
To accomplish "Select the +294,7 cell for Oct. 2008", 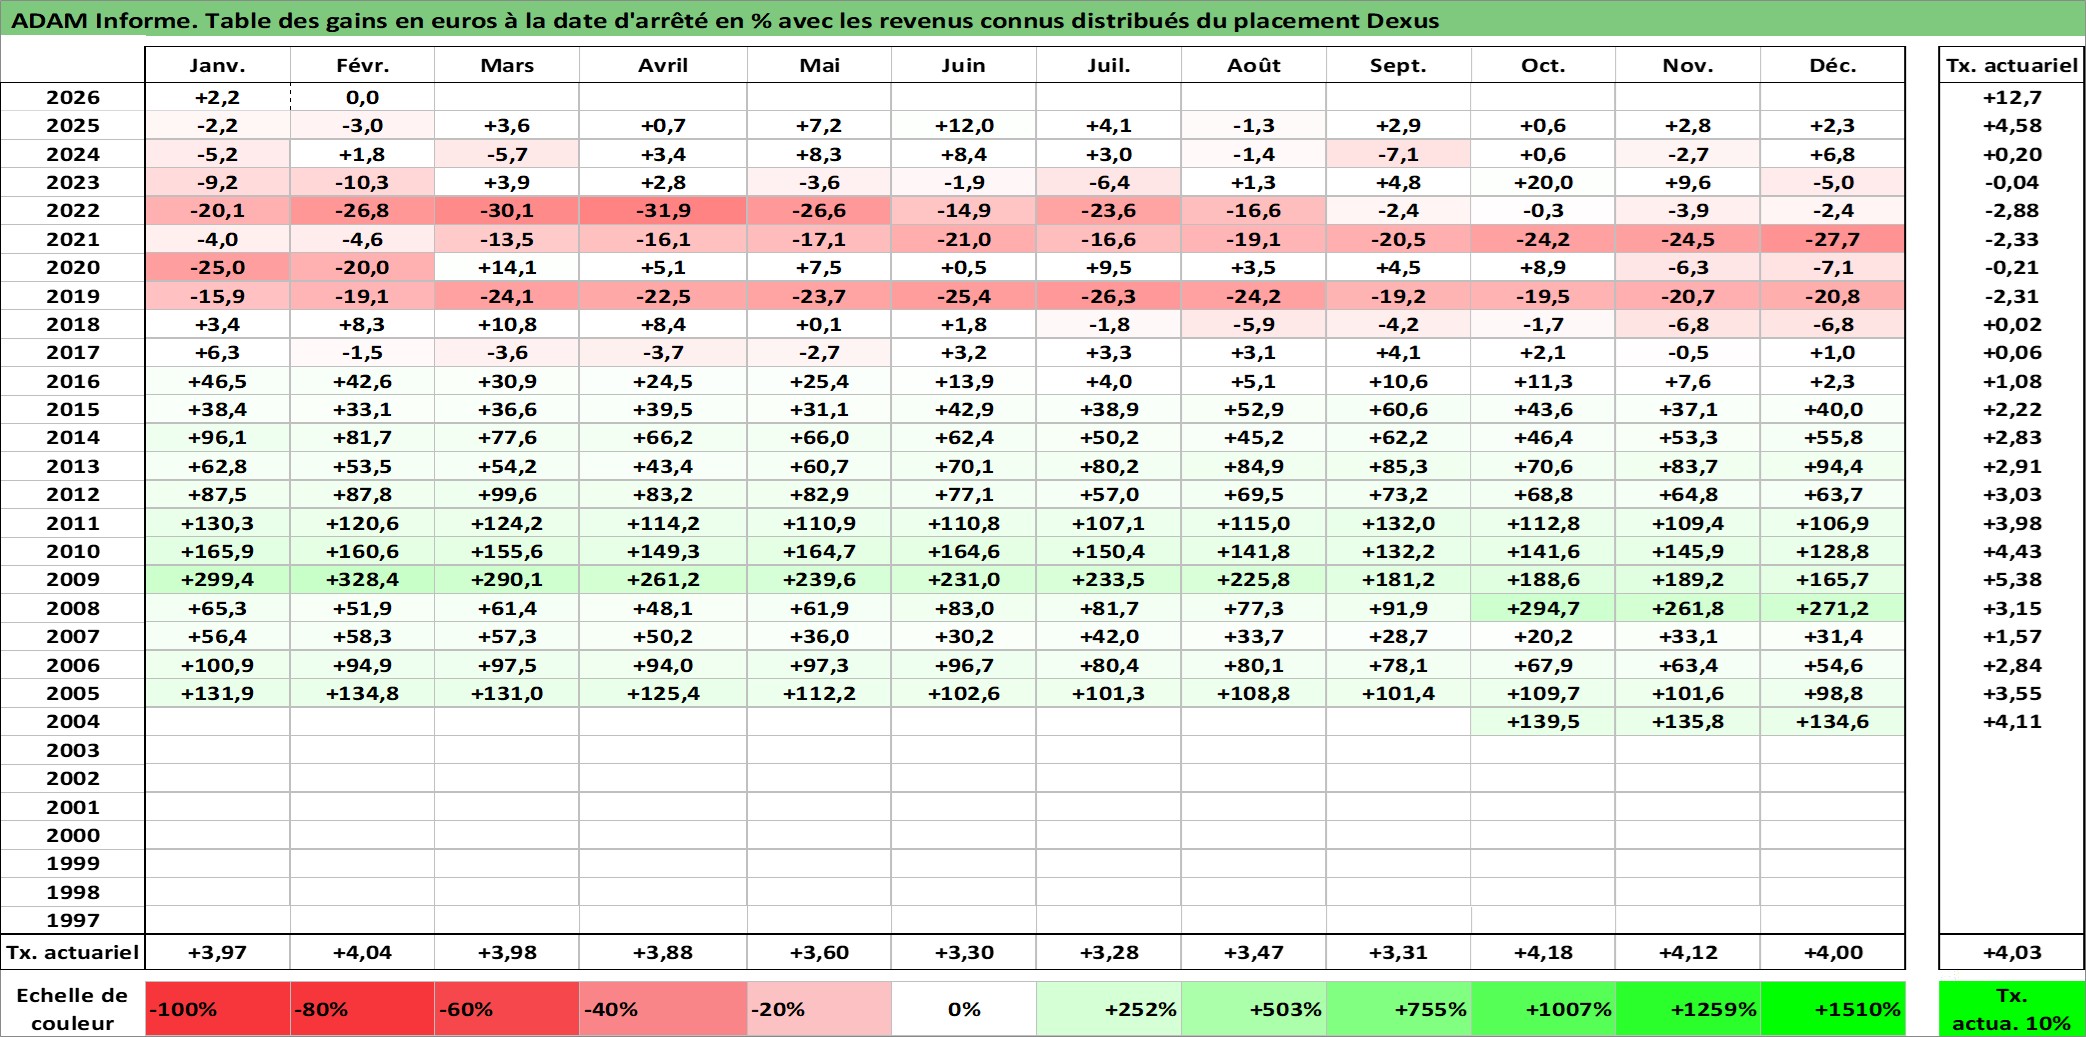I will click(x=1543, y=608).
